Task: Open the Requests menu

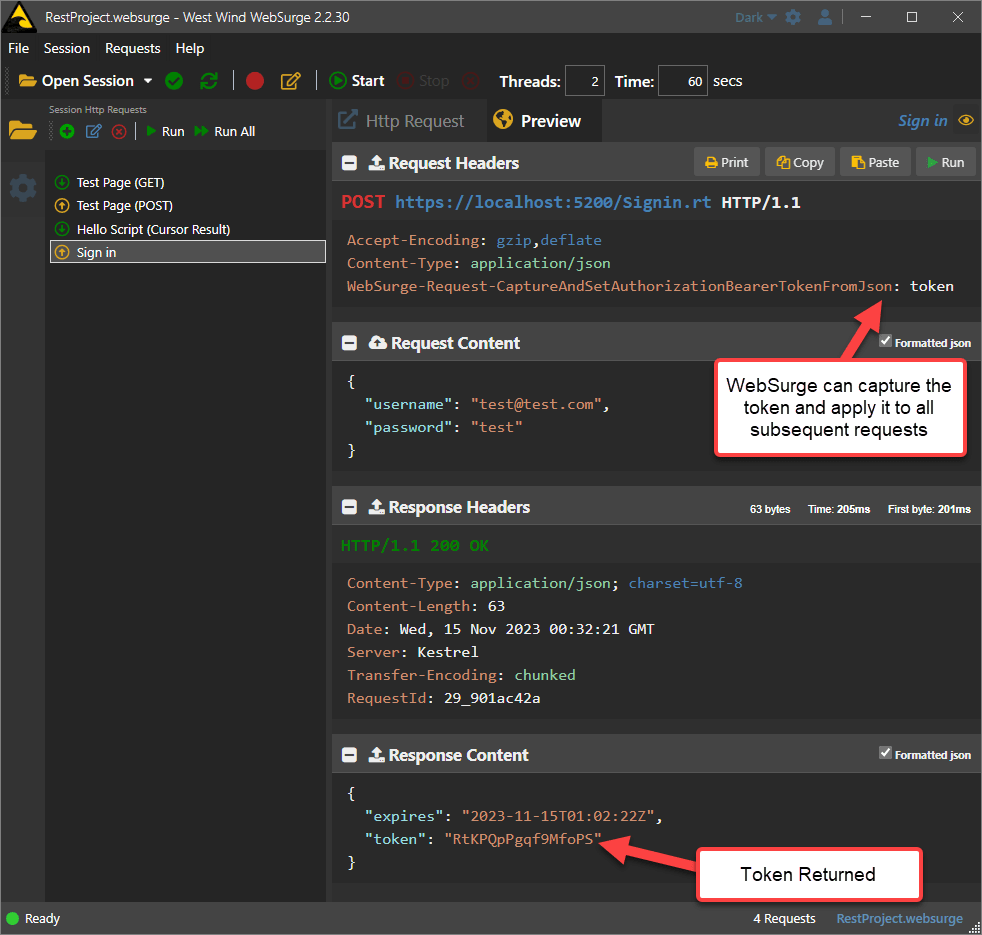Action: (133, 48)
